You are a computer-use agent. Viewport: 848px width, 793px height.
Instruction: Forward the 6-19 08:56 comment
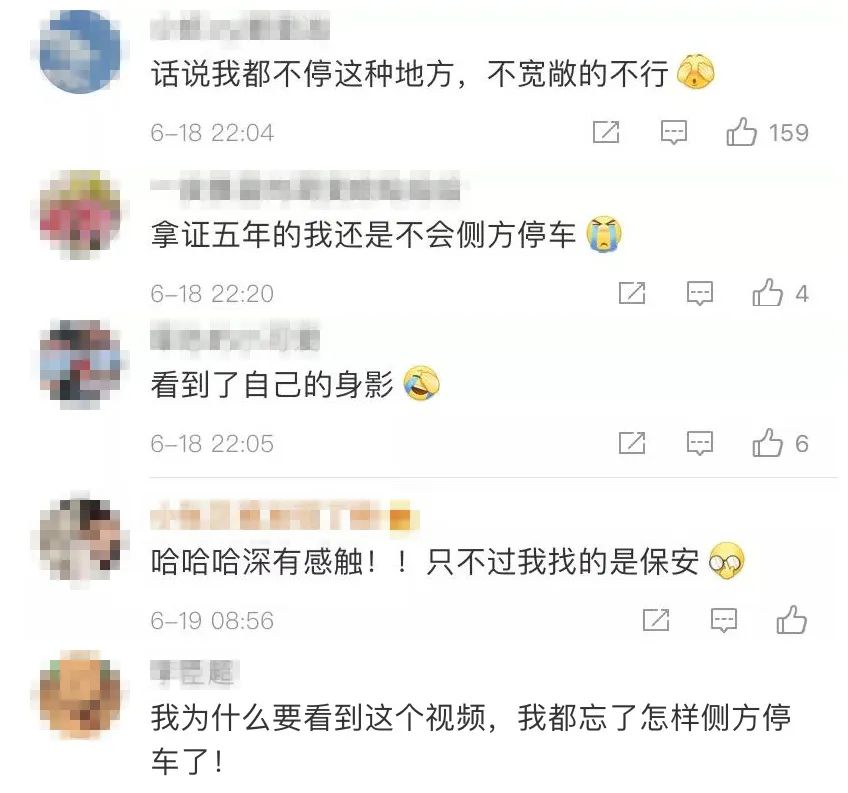[656, 620]
